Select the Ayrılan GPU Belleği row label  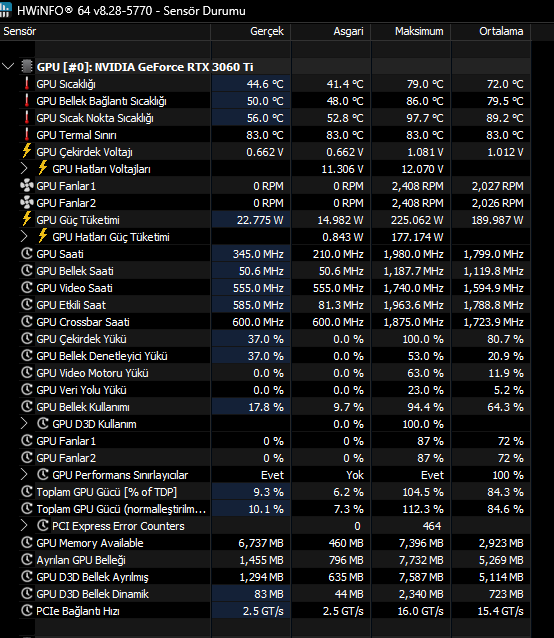[81, 560]
